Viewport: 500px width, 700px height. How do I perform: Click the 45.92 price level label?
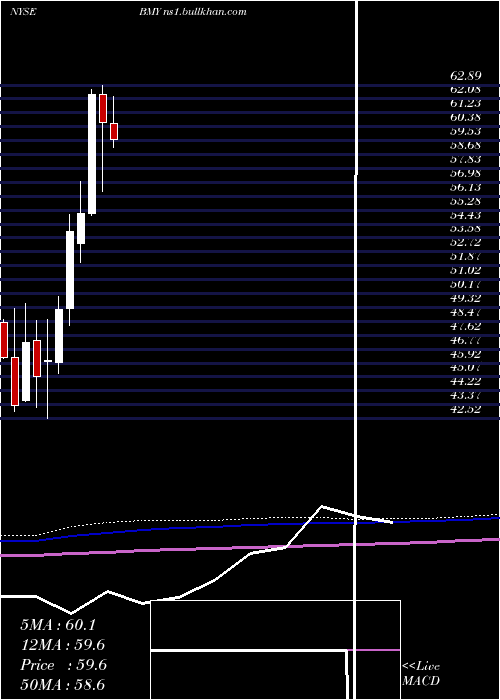pyautogui.click(x=465, y=354)
